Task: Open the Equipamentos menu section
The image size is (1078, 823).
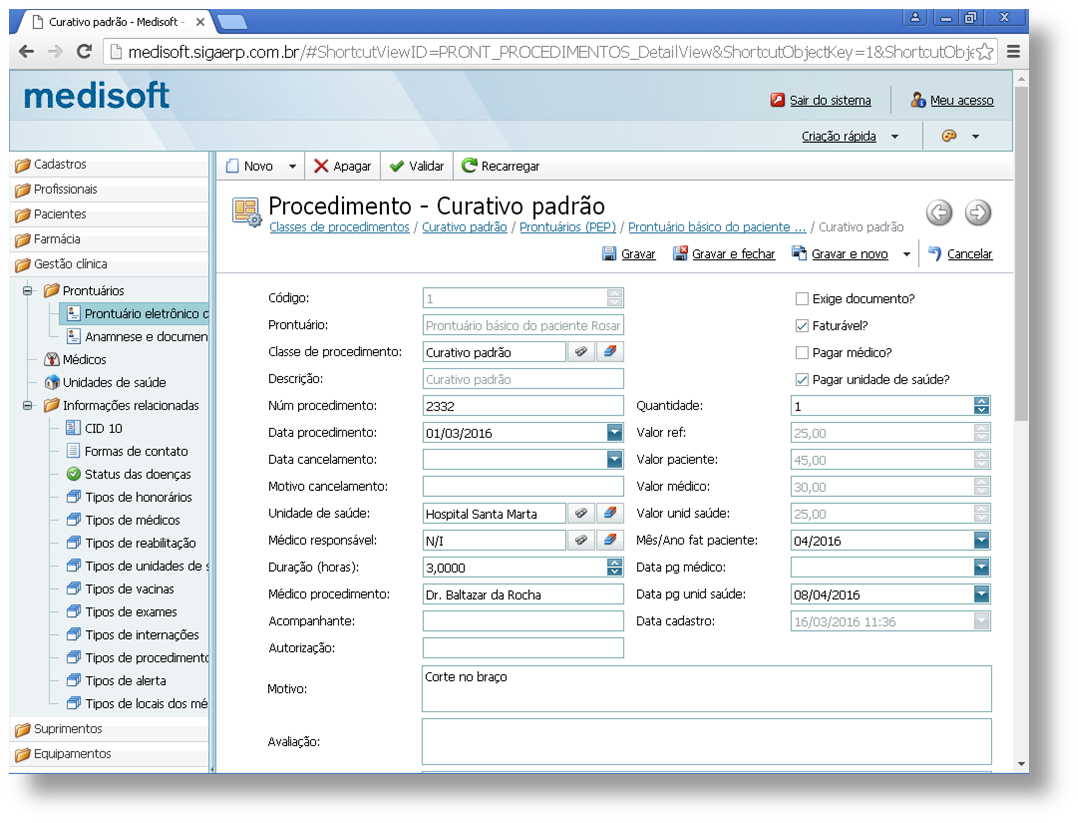Action: (109, 754)
